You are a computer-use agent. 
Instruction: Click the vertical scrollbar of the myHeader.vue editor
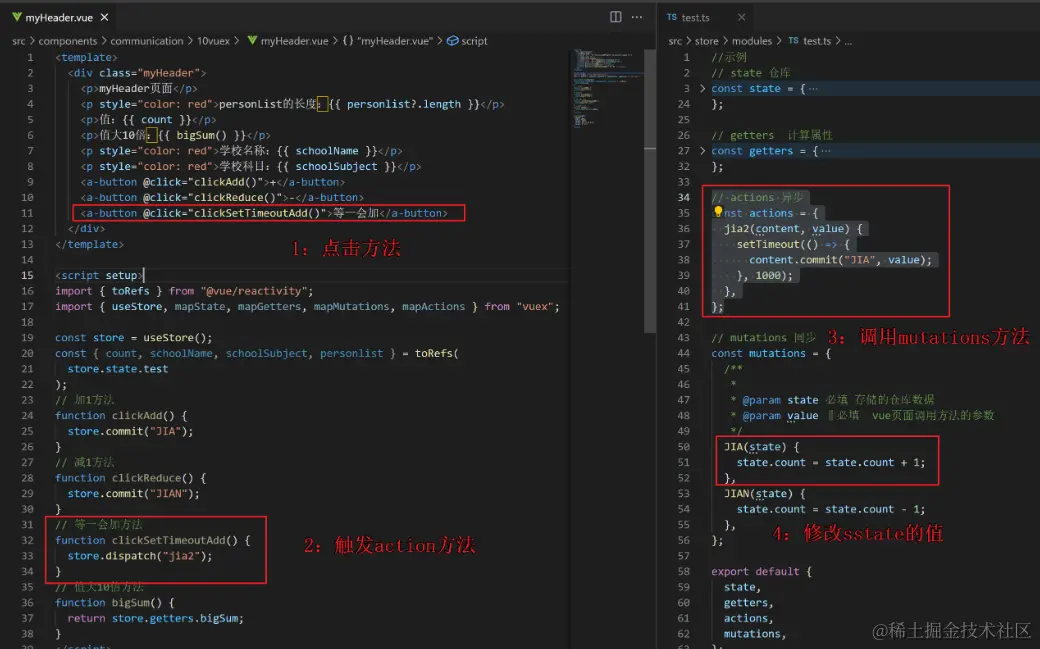(649, 192)
